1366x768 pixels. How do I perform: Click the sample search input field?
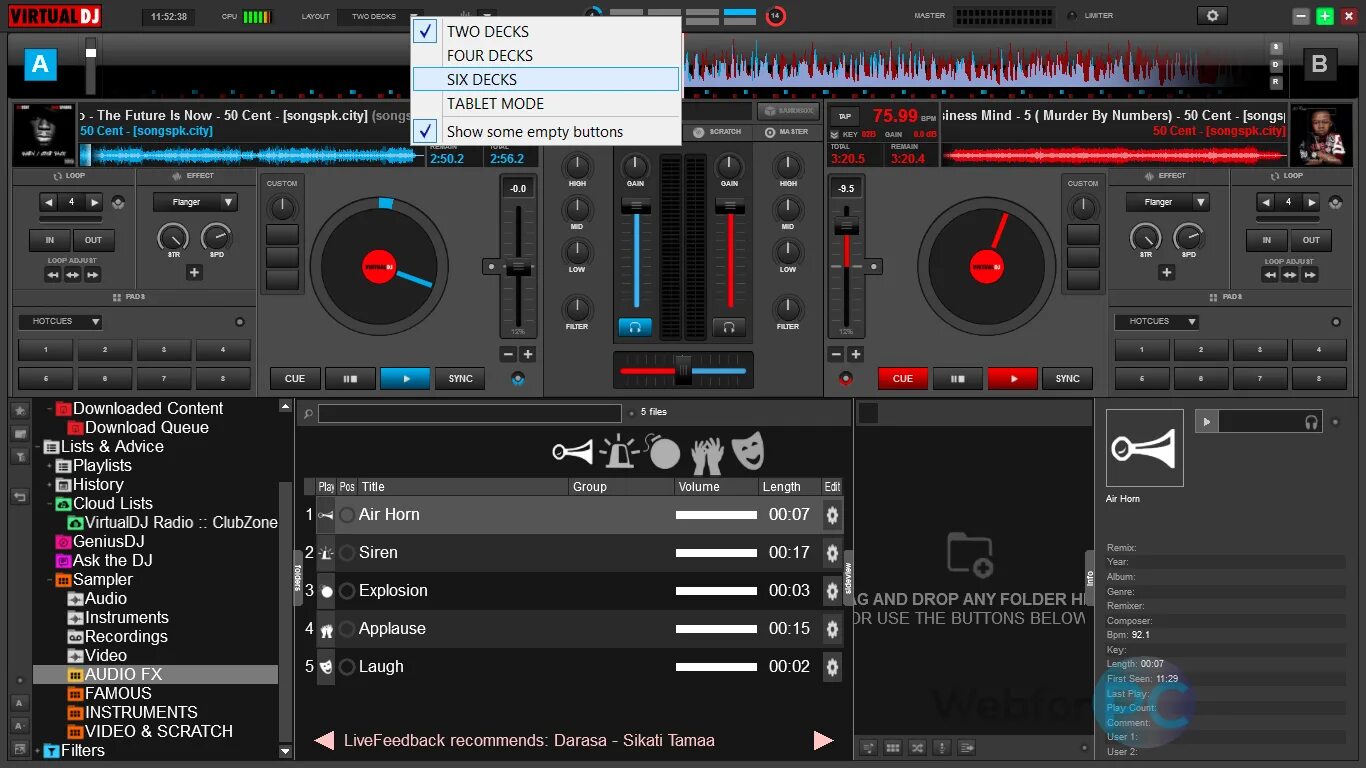pyautogui.click(x=469, y=413)
